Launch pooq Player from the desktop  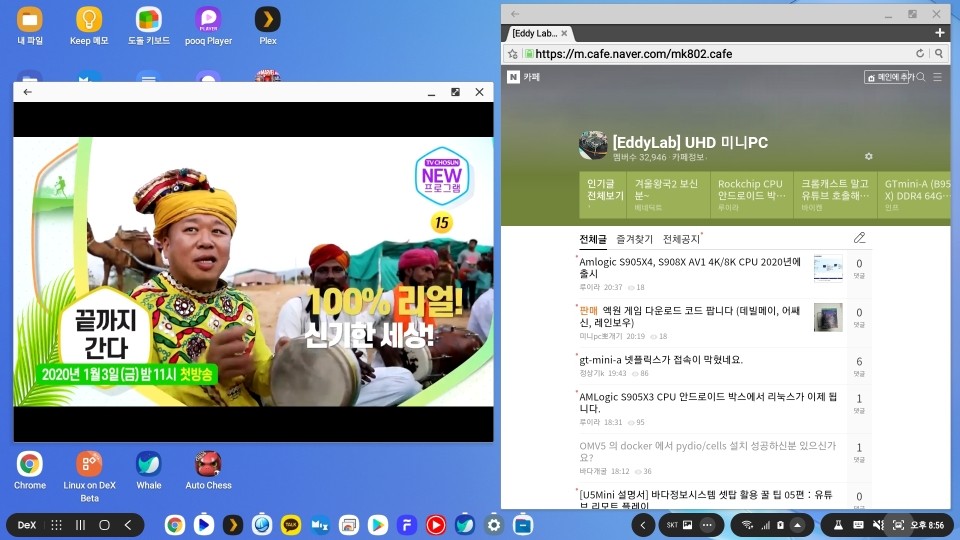click(x=208, y=25)
